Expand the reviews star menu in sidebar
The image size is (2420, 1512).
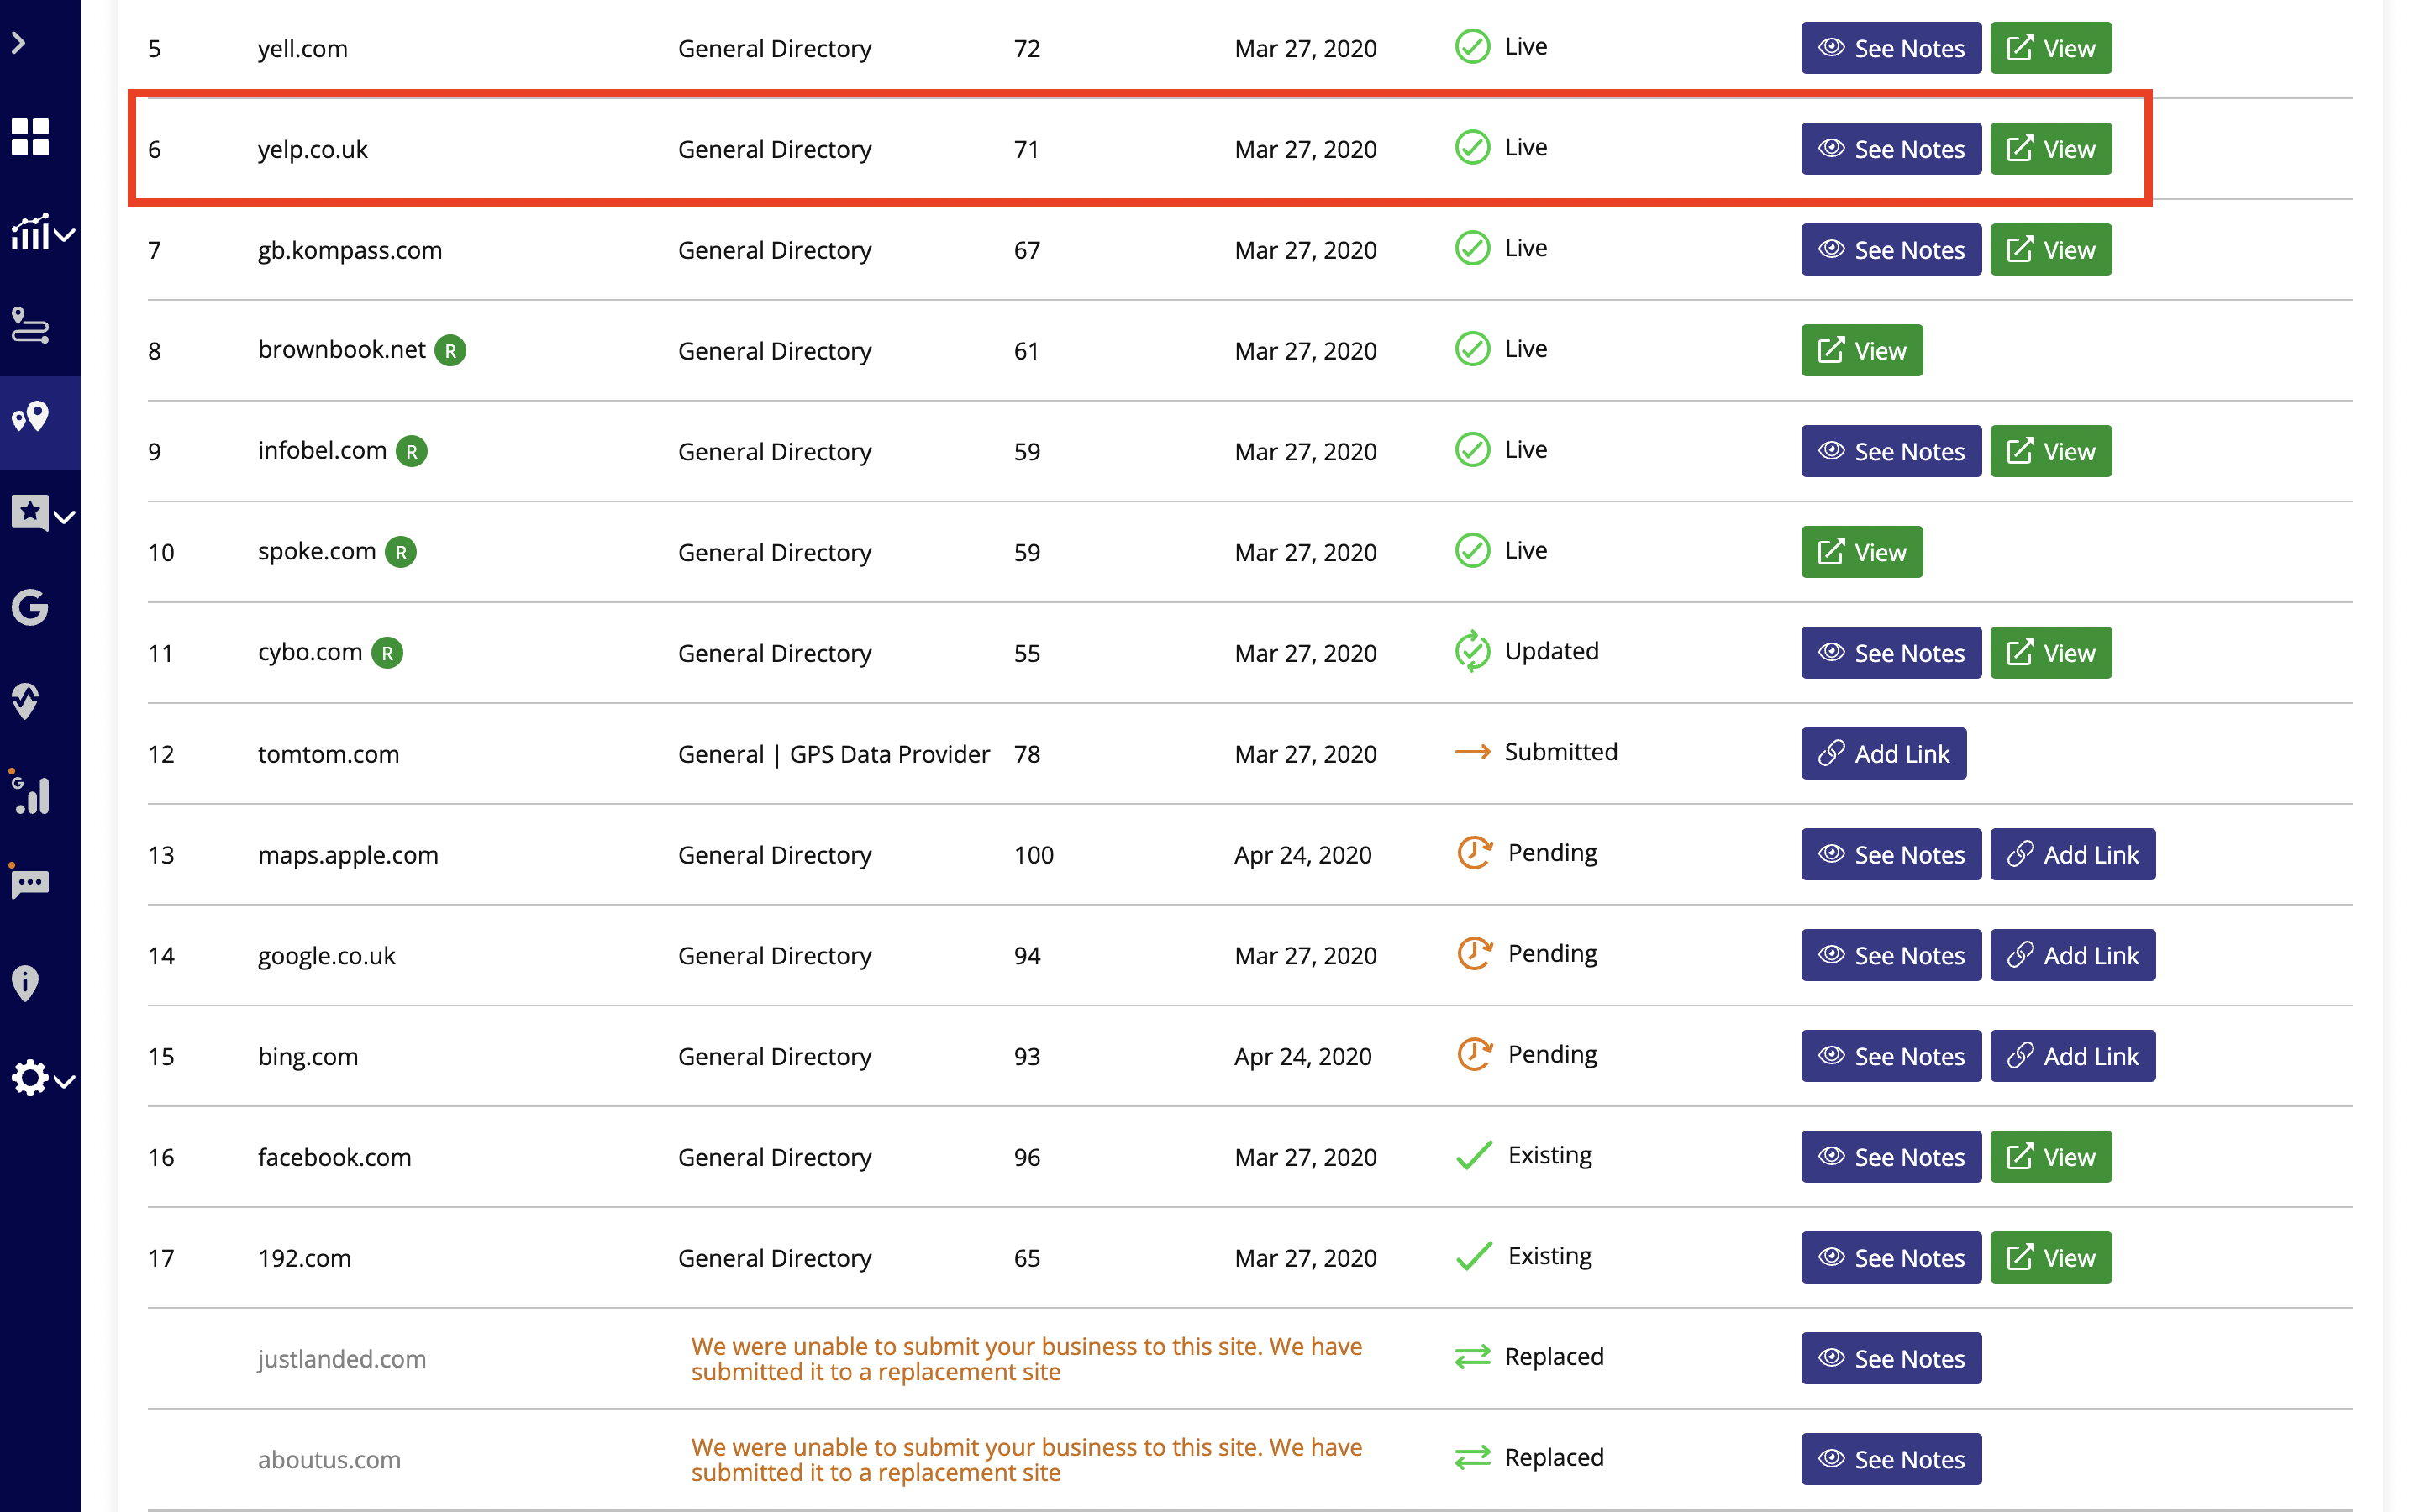(x=41, y=514)
